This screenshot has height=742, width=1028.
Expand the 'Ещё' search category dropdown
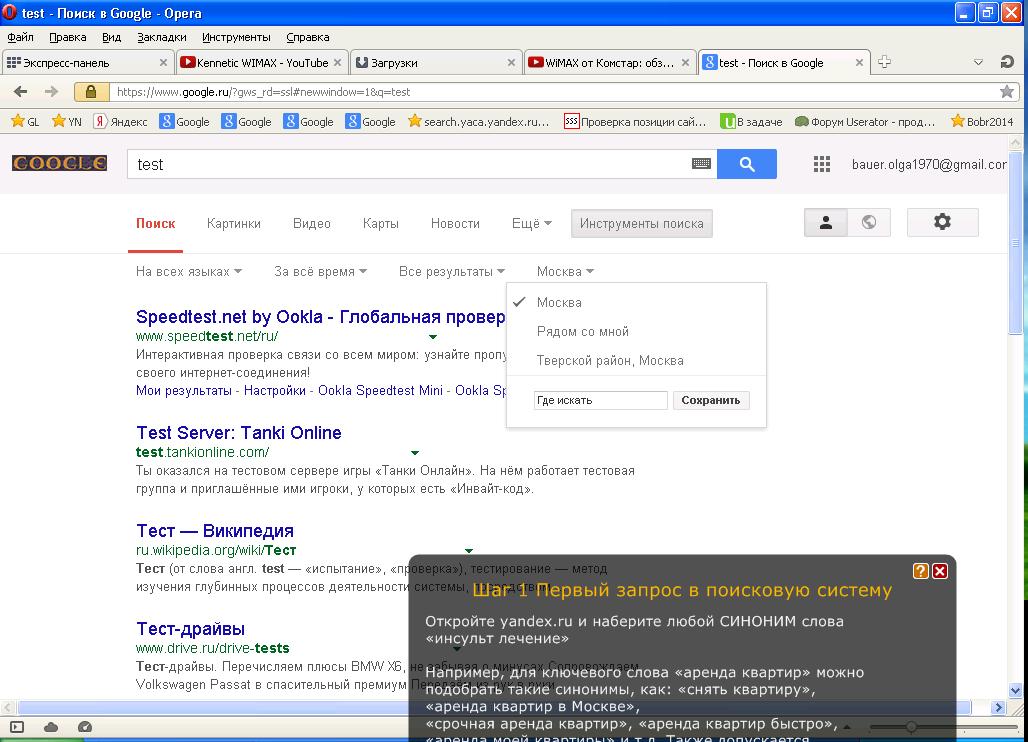pyautogui.click(x=532, y=224)
